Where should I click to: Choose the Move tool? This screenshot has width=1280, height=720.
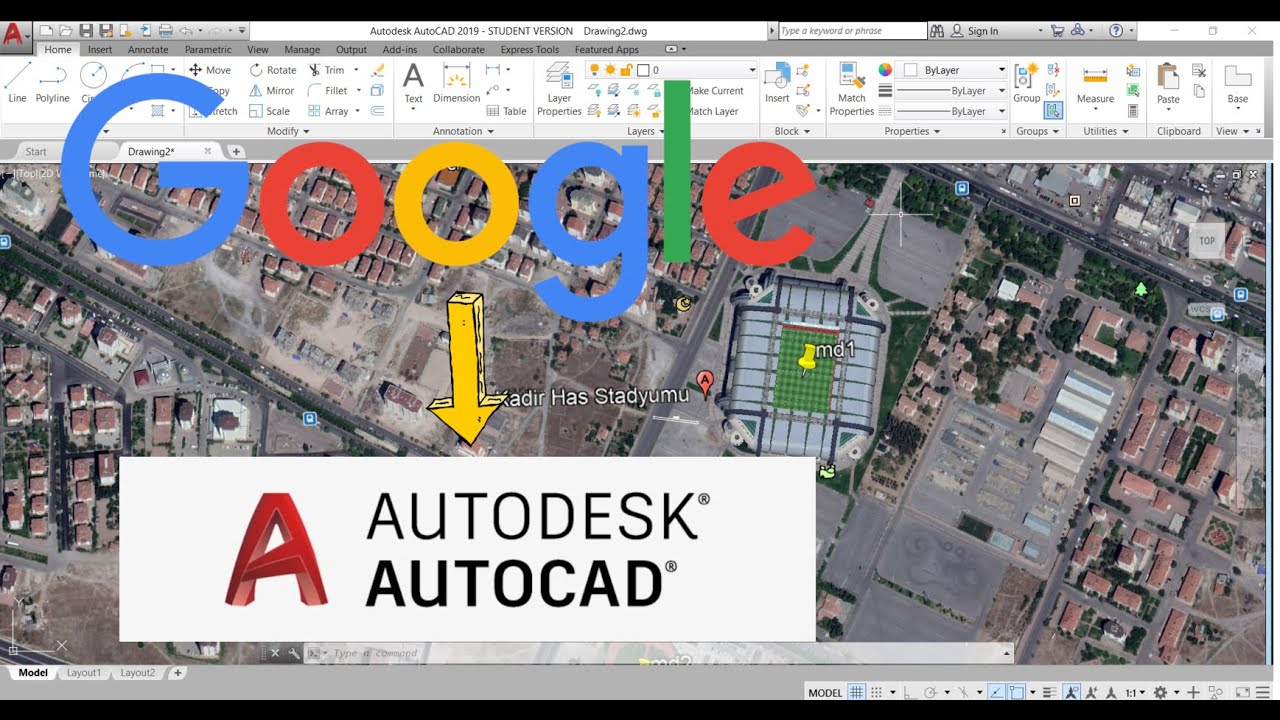tap(210, 70)
